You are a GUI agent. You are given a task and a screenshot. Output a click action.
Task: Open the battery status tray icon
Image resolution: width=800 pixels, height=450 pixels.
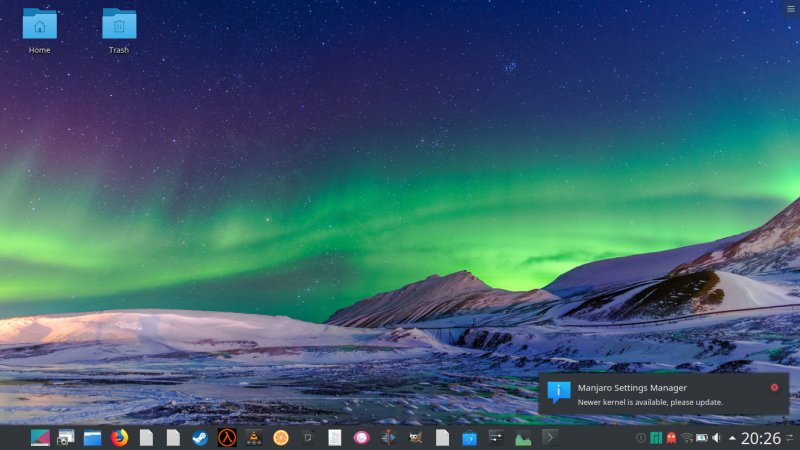point(702,438)
